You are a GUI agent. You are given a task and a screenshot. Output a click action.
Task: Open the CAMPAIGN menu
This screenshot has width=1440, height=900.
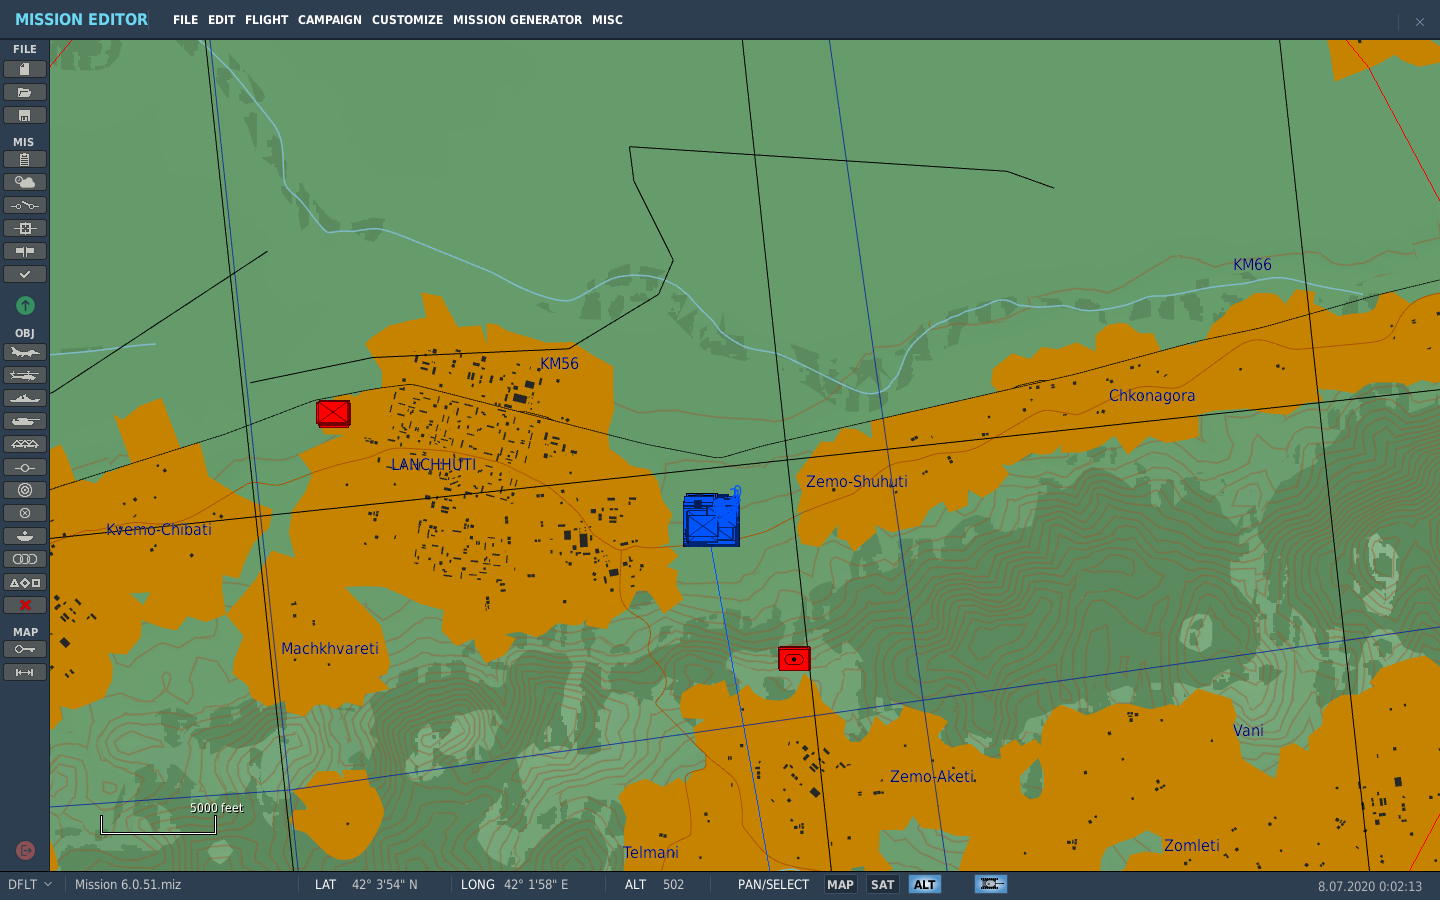click(x=330, y=20)
